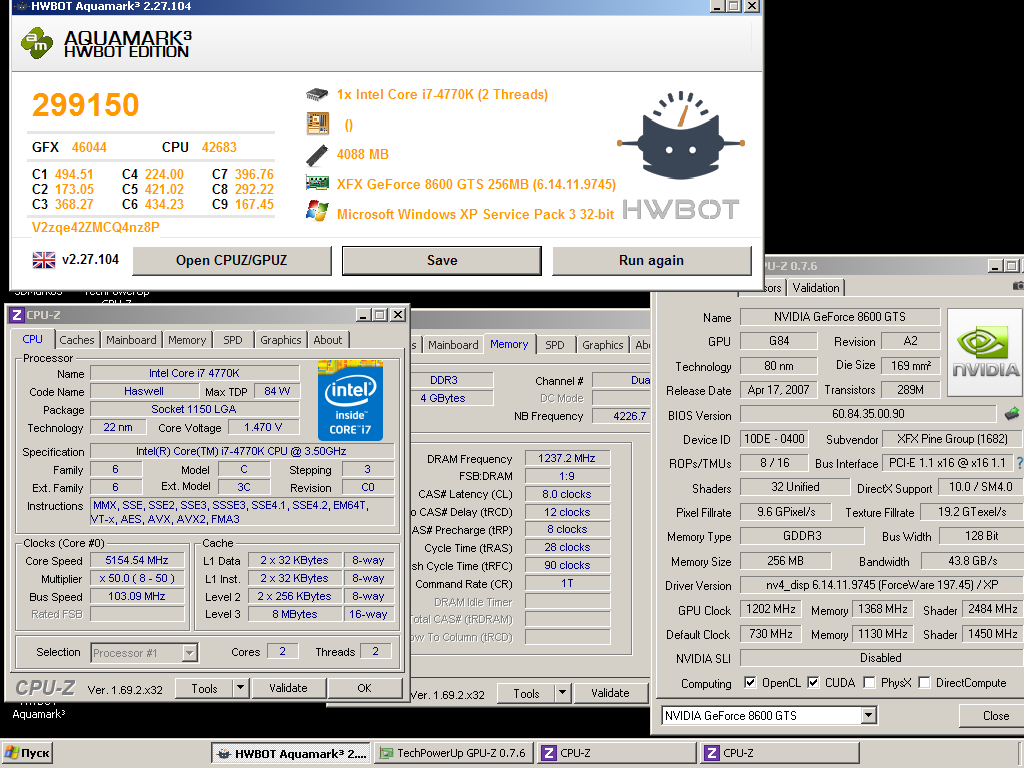This screenshot has height=768, width=1024.
Task: Click the BIOS save chip icon in GPU-Z
Action: point(1012,413)
